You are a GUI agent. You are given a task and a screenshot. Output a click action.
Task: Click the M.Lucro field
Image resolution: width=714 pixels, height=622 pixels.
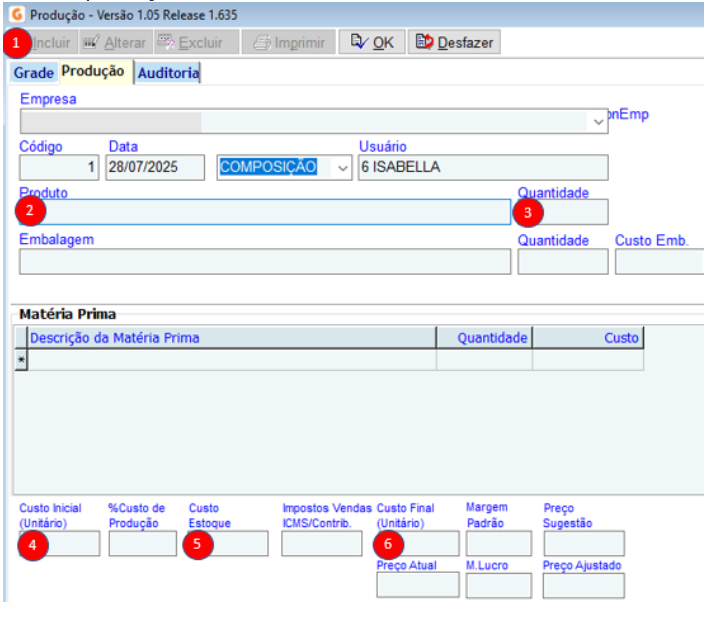(499, 585)
